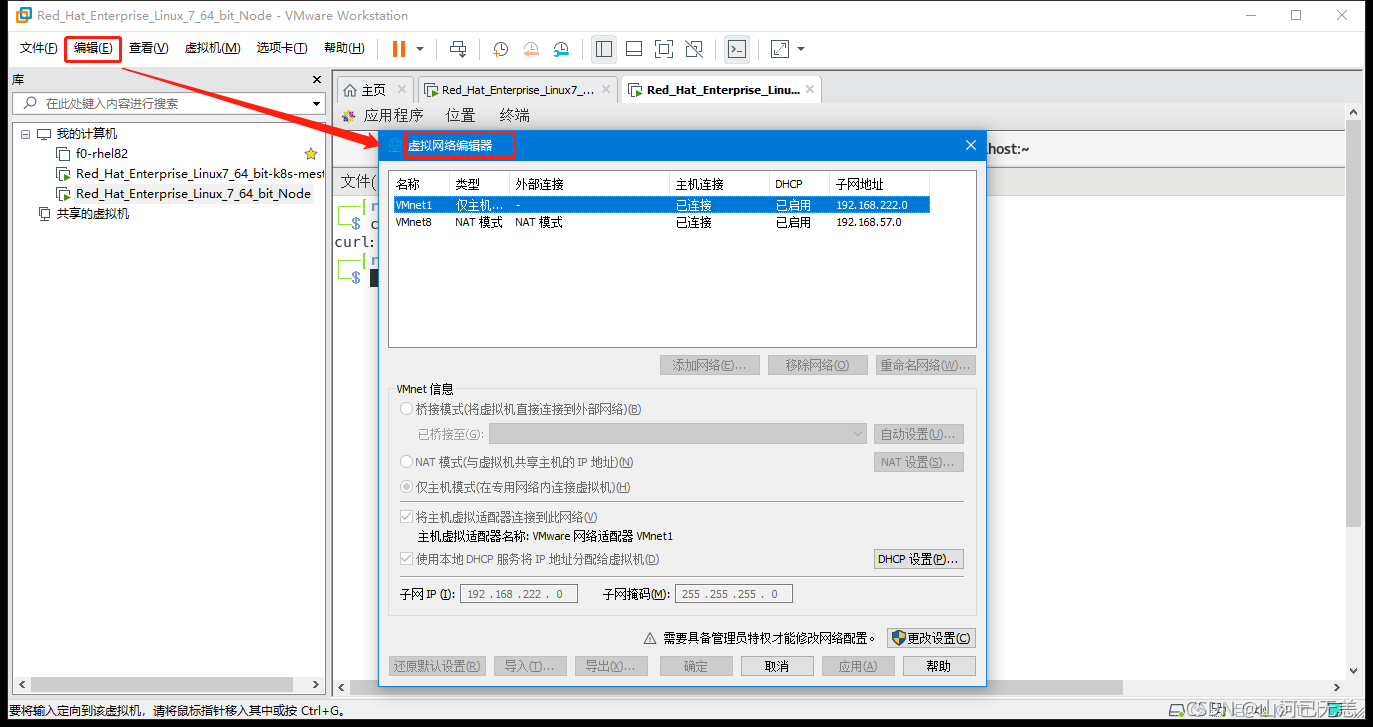Open the 帮助(H) menu
1373x727 pixels.
tap(344, 48)
